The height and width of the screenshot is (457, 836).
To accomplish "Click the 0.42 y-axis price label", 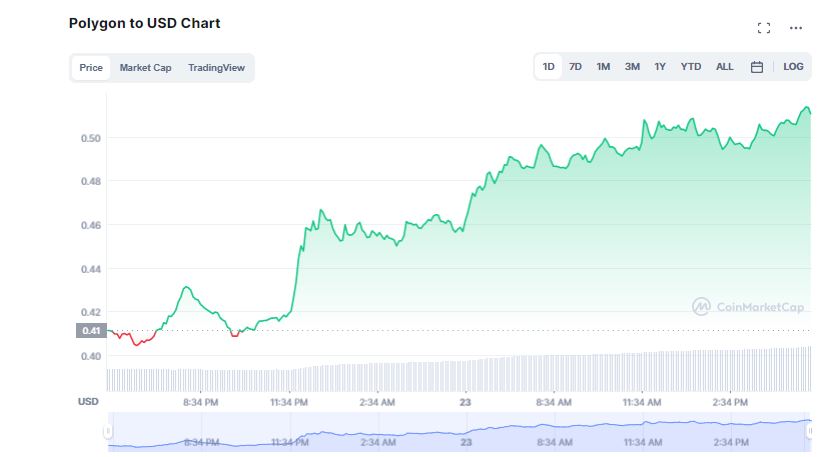I will 91,312.
